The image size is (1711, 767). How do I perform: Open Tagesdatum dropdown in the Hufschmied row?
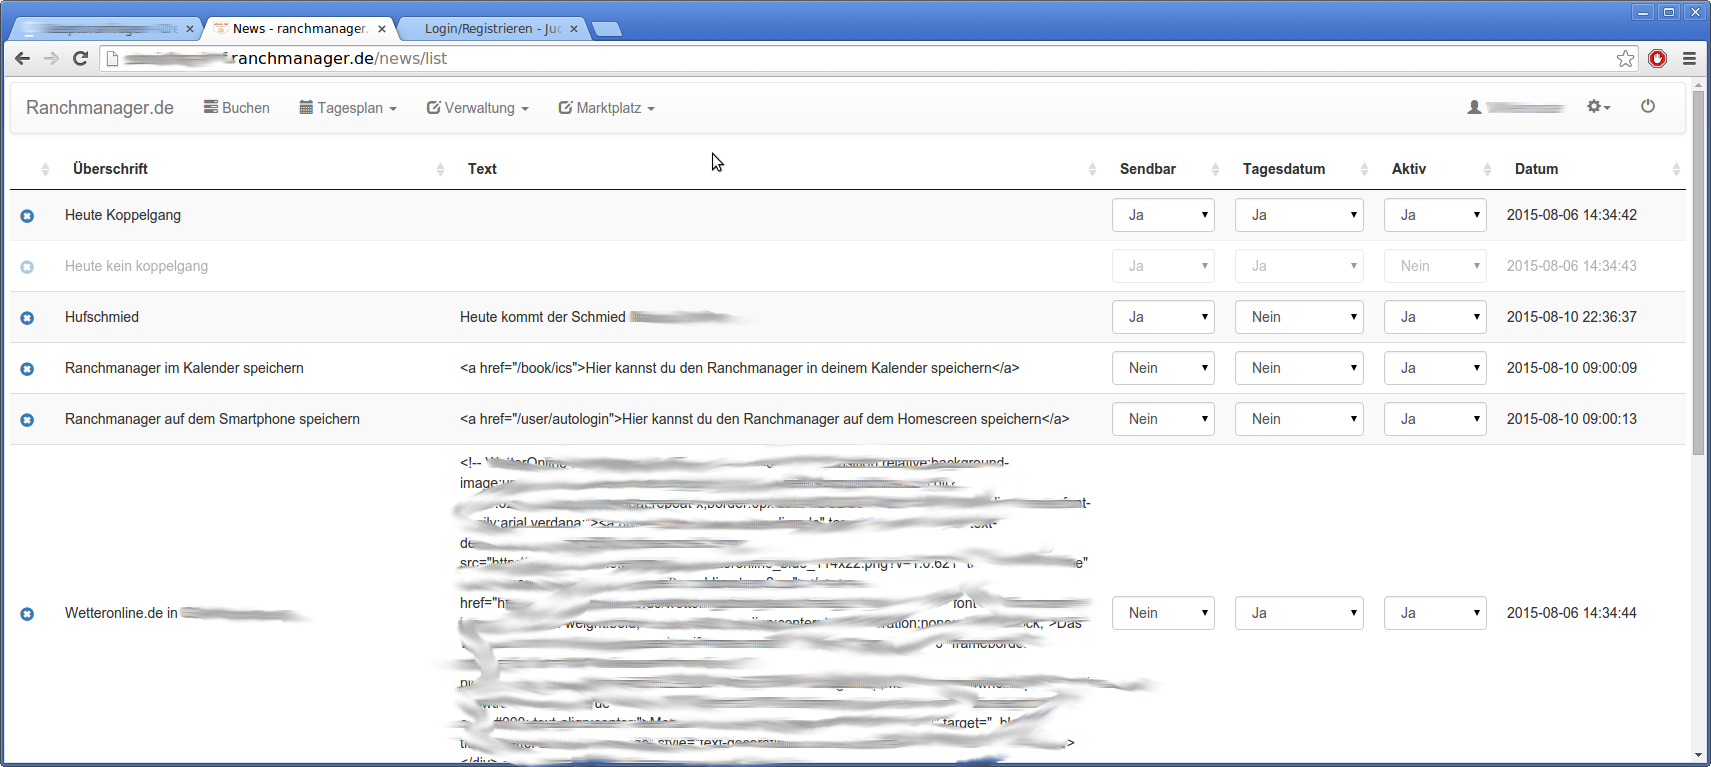click(1298, 317)
